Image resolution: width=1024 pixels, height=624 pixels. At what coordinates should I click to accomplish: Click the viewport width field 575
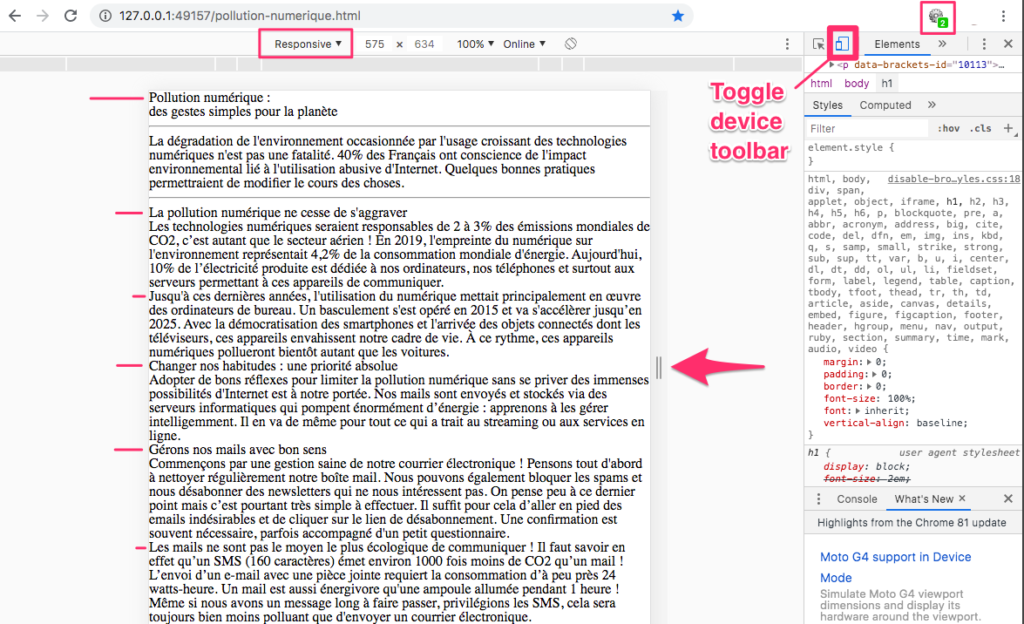(374, 44)
